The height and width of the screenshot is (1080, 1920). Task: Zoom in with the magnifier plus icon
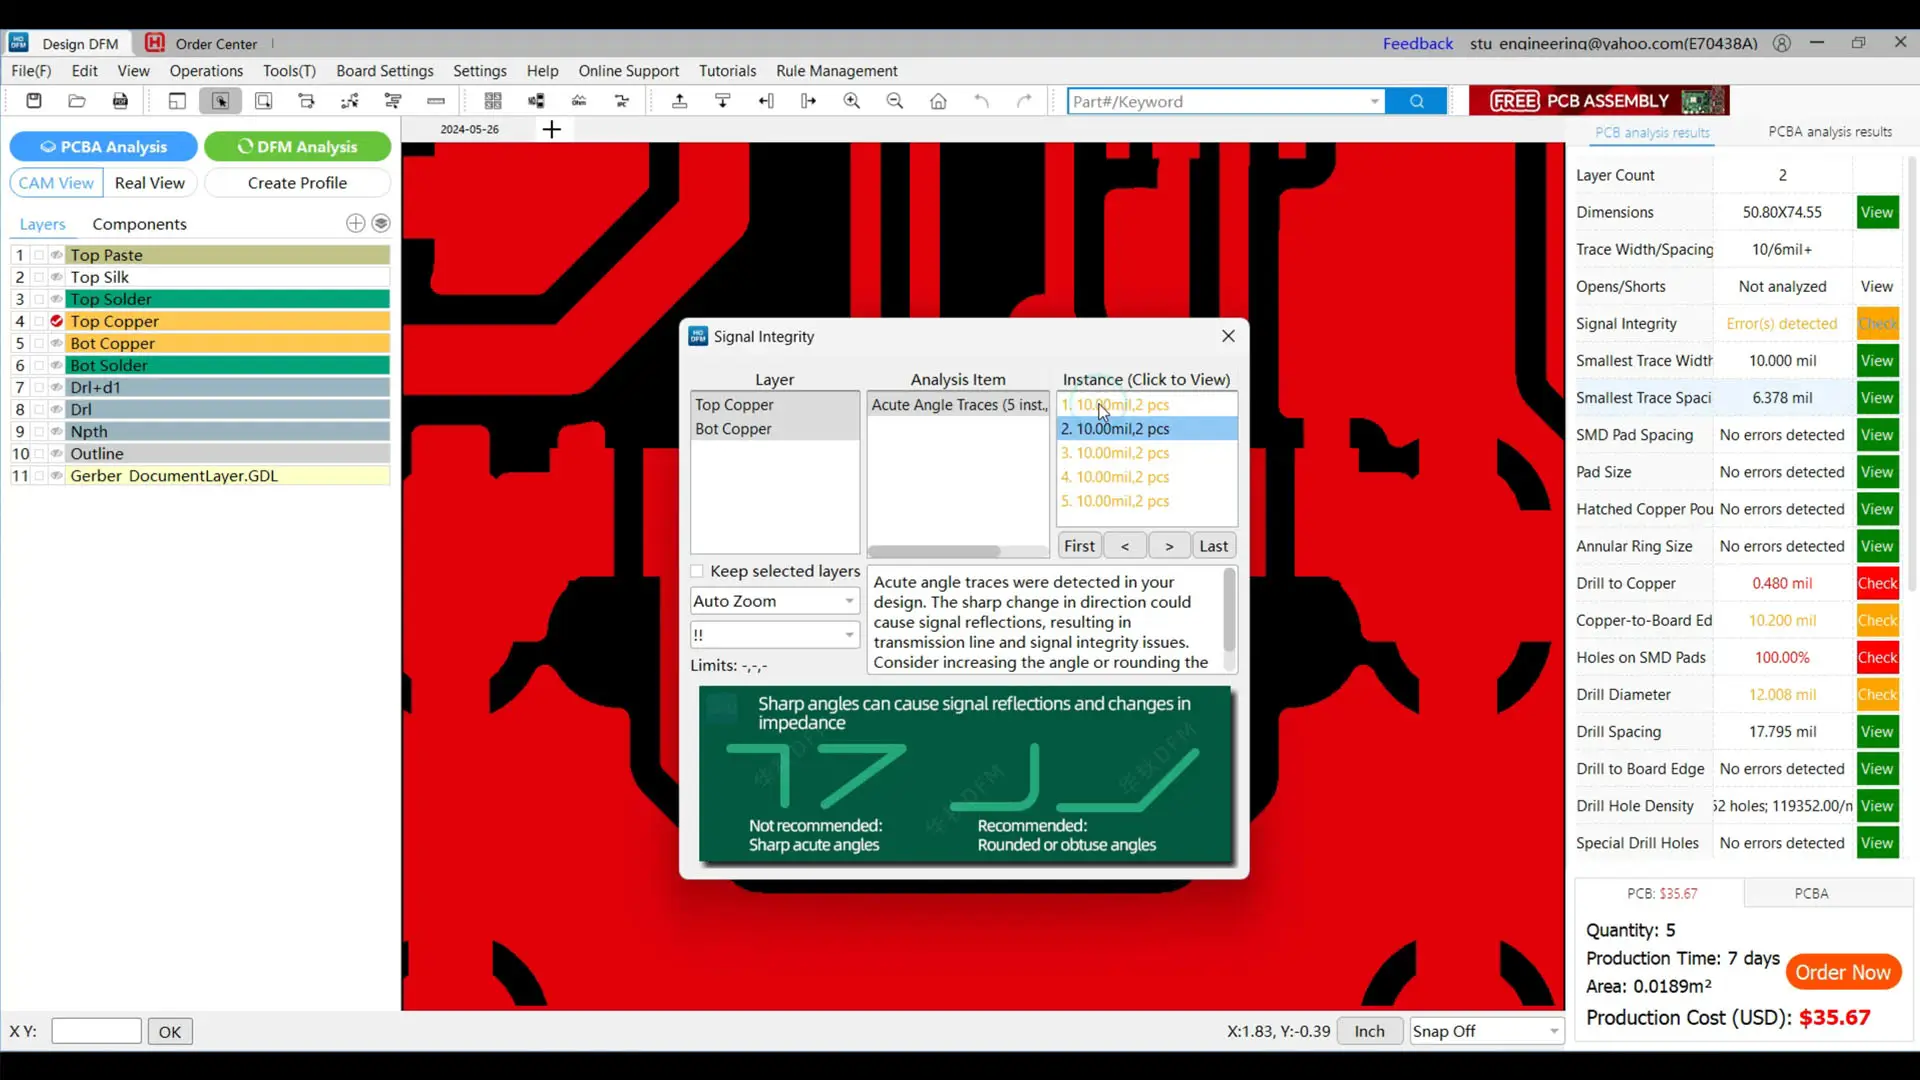click(852, 101)
